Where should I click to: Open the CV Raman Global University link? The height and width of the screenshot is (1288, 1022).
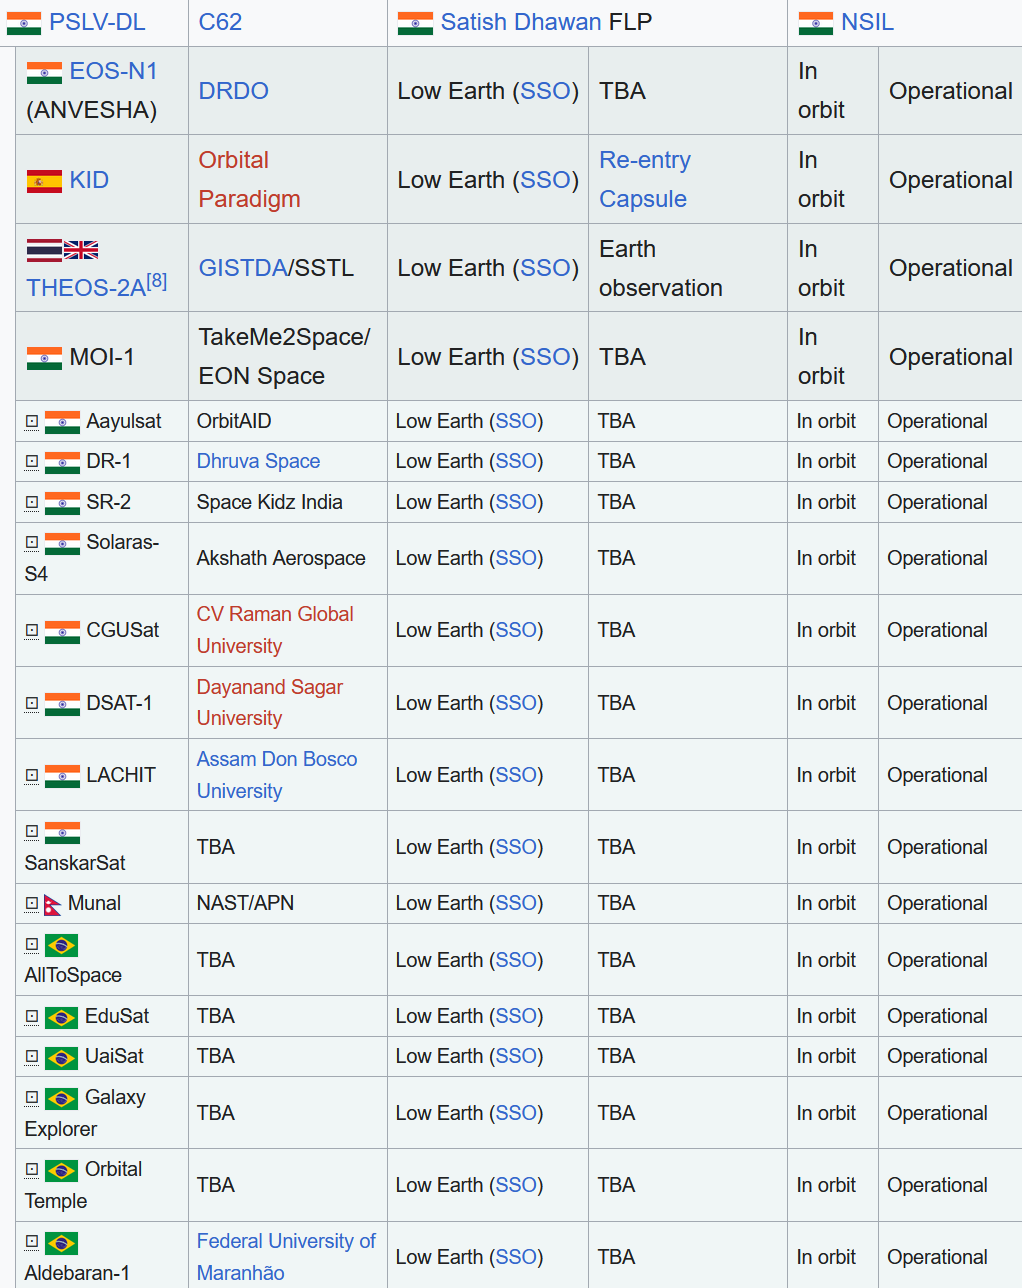(275, 630)
